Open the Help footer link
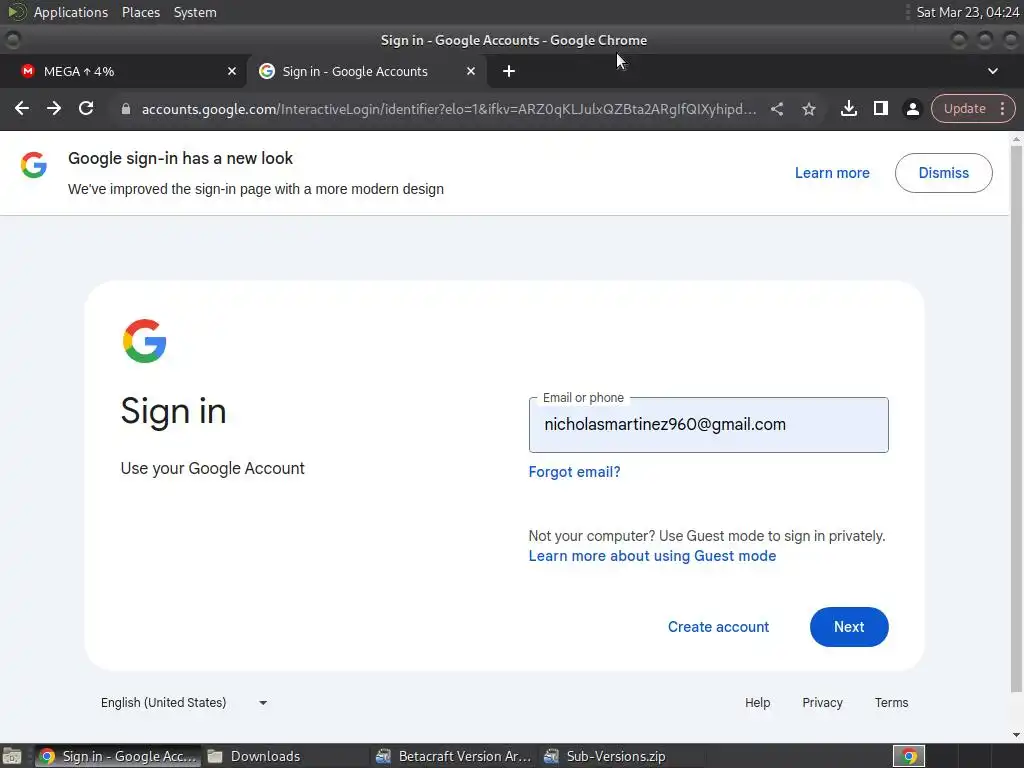This screenshot has height=768, width=1024. click(758, 703)
